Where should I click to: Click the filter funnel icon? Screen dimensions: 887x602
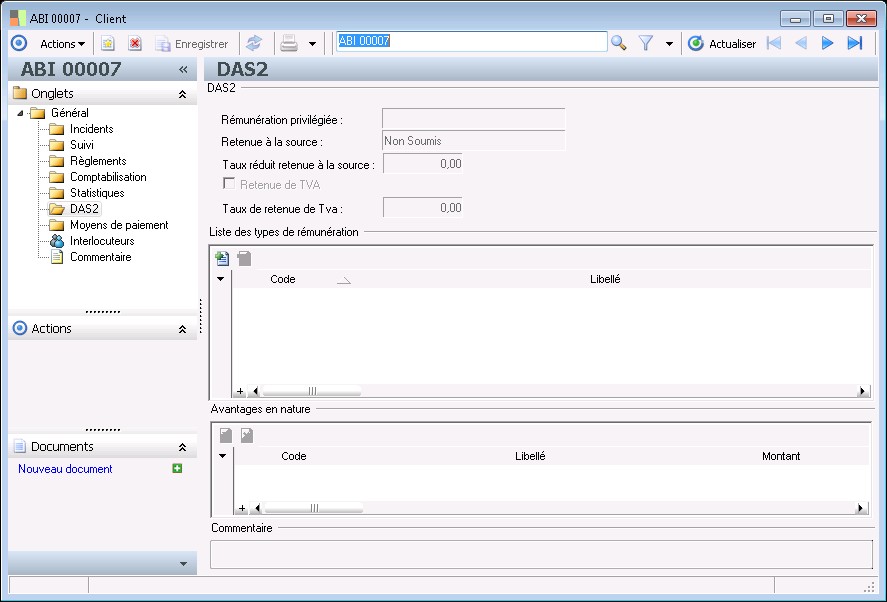(x=646, y=43)
